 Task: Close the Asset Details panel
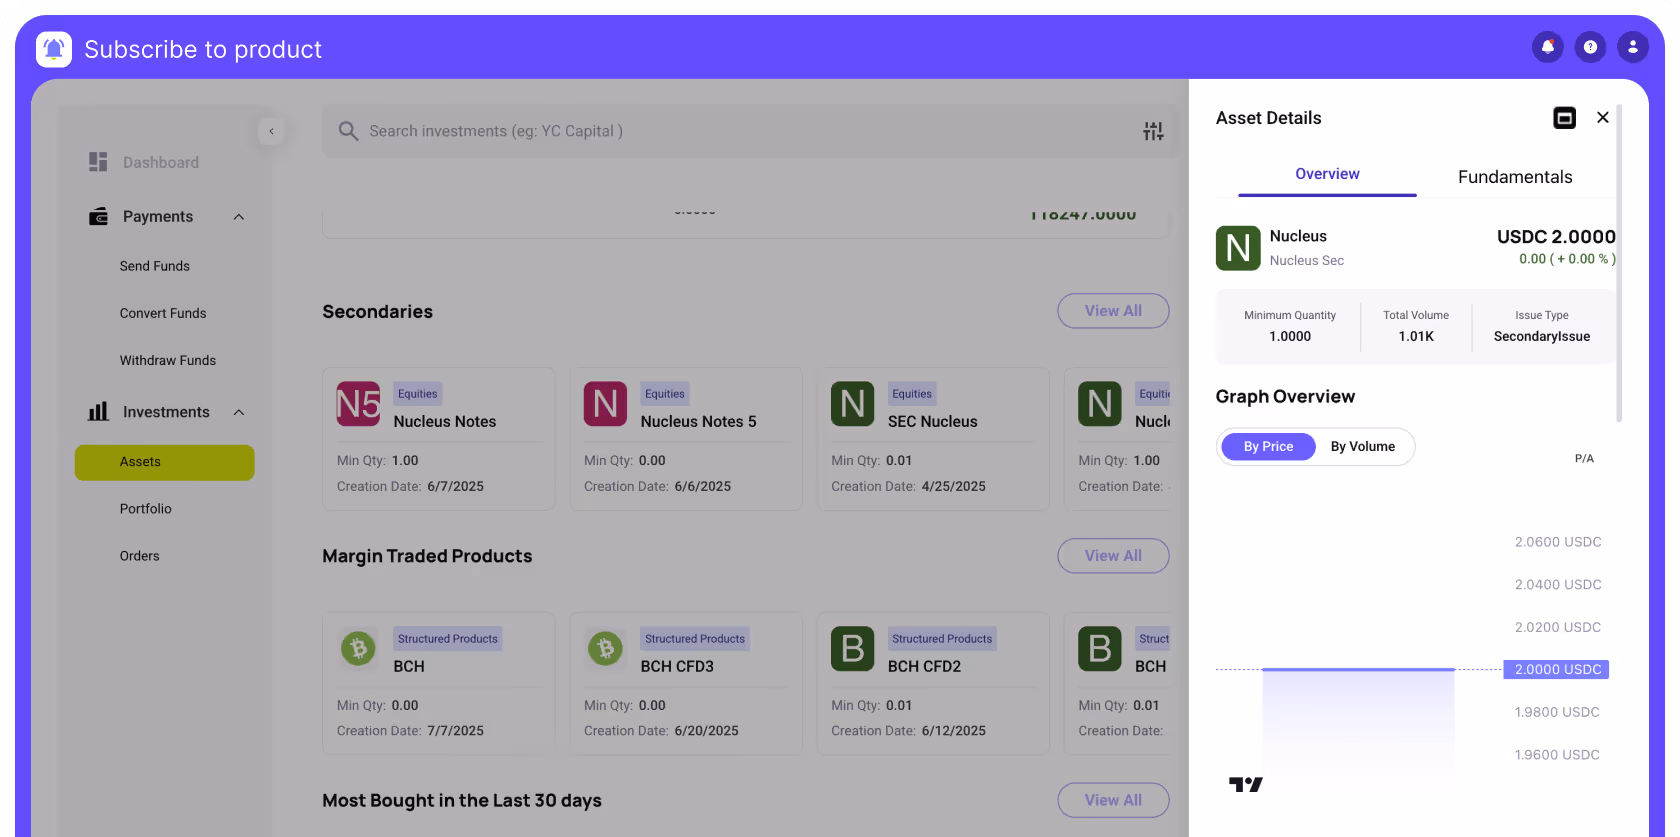point(1603,117)
